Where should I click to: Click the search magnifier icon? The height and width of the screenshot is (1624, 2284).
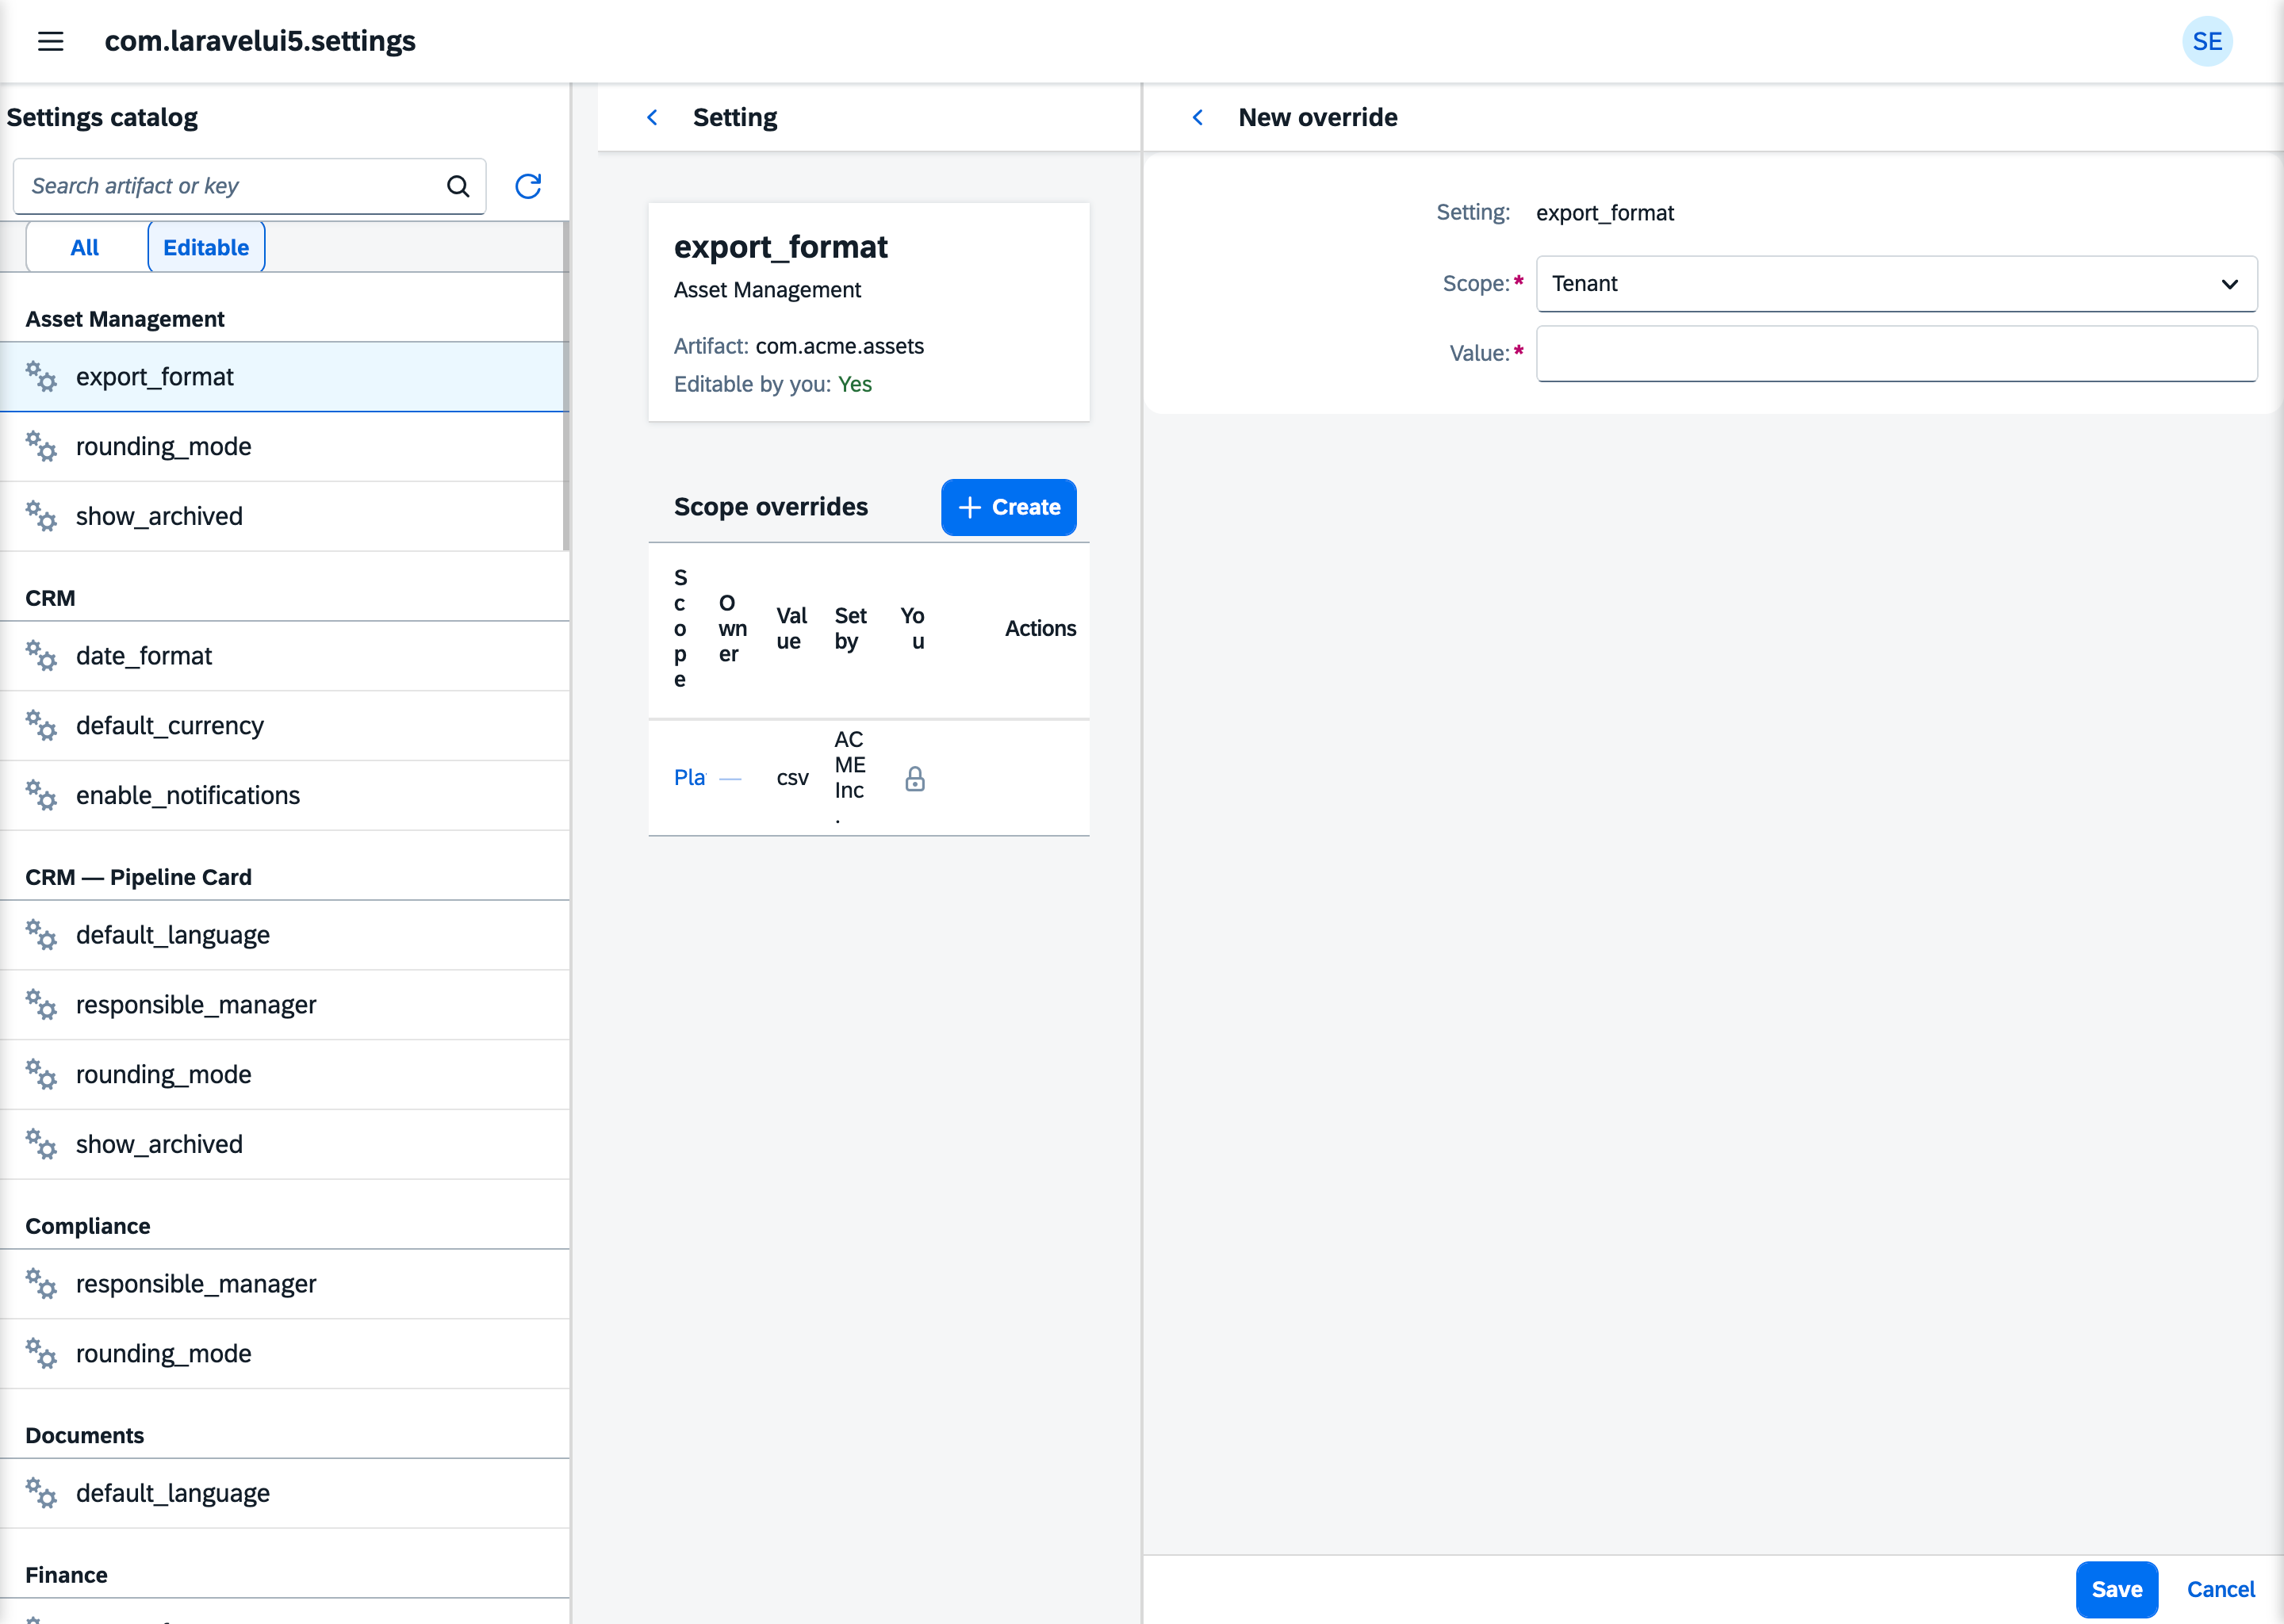coord(458,186)
